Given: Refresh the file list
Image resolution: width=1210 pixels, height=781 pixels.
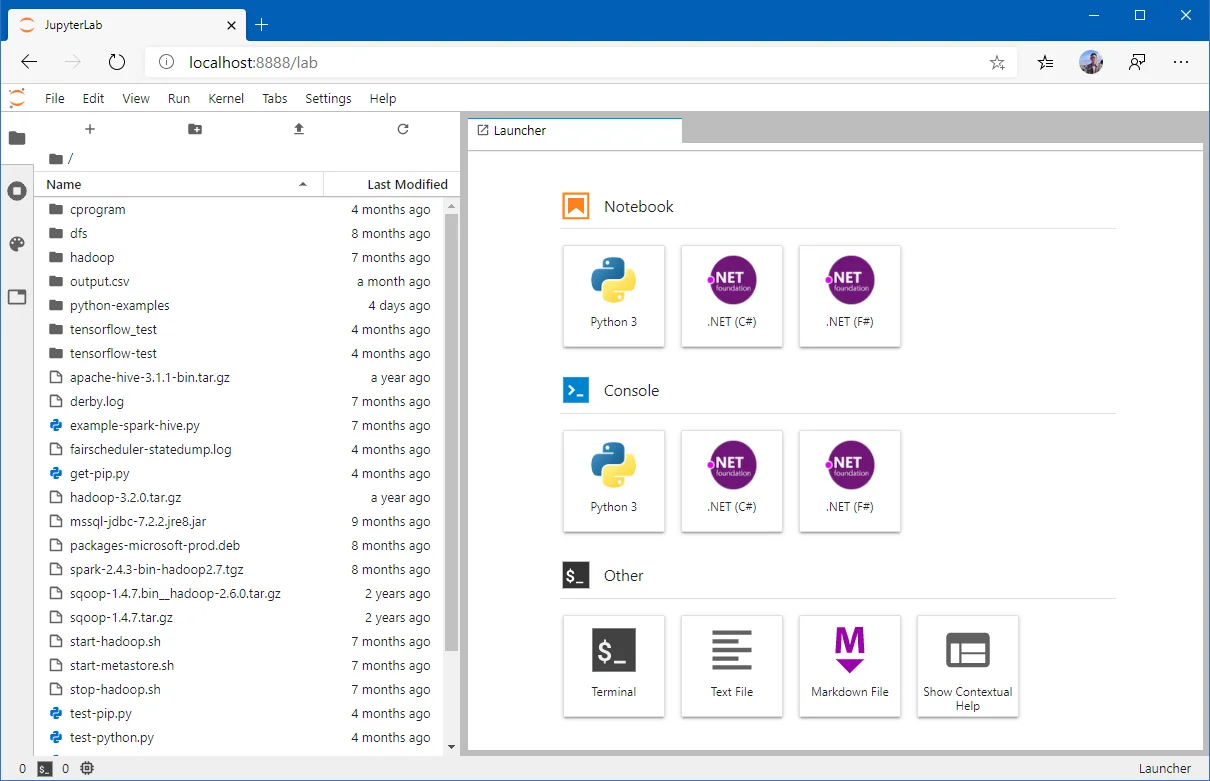Looking at the screenshot, I should (x=403, y=129).
